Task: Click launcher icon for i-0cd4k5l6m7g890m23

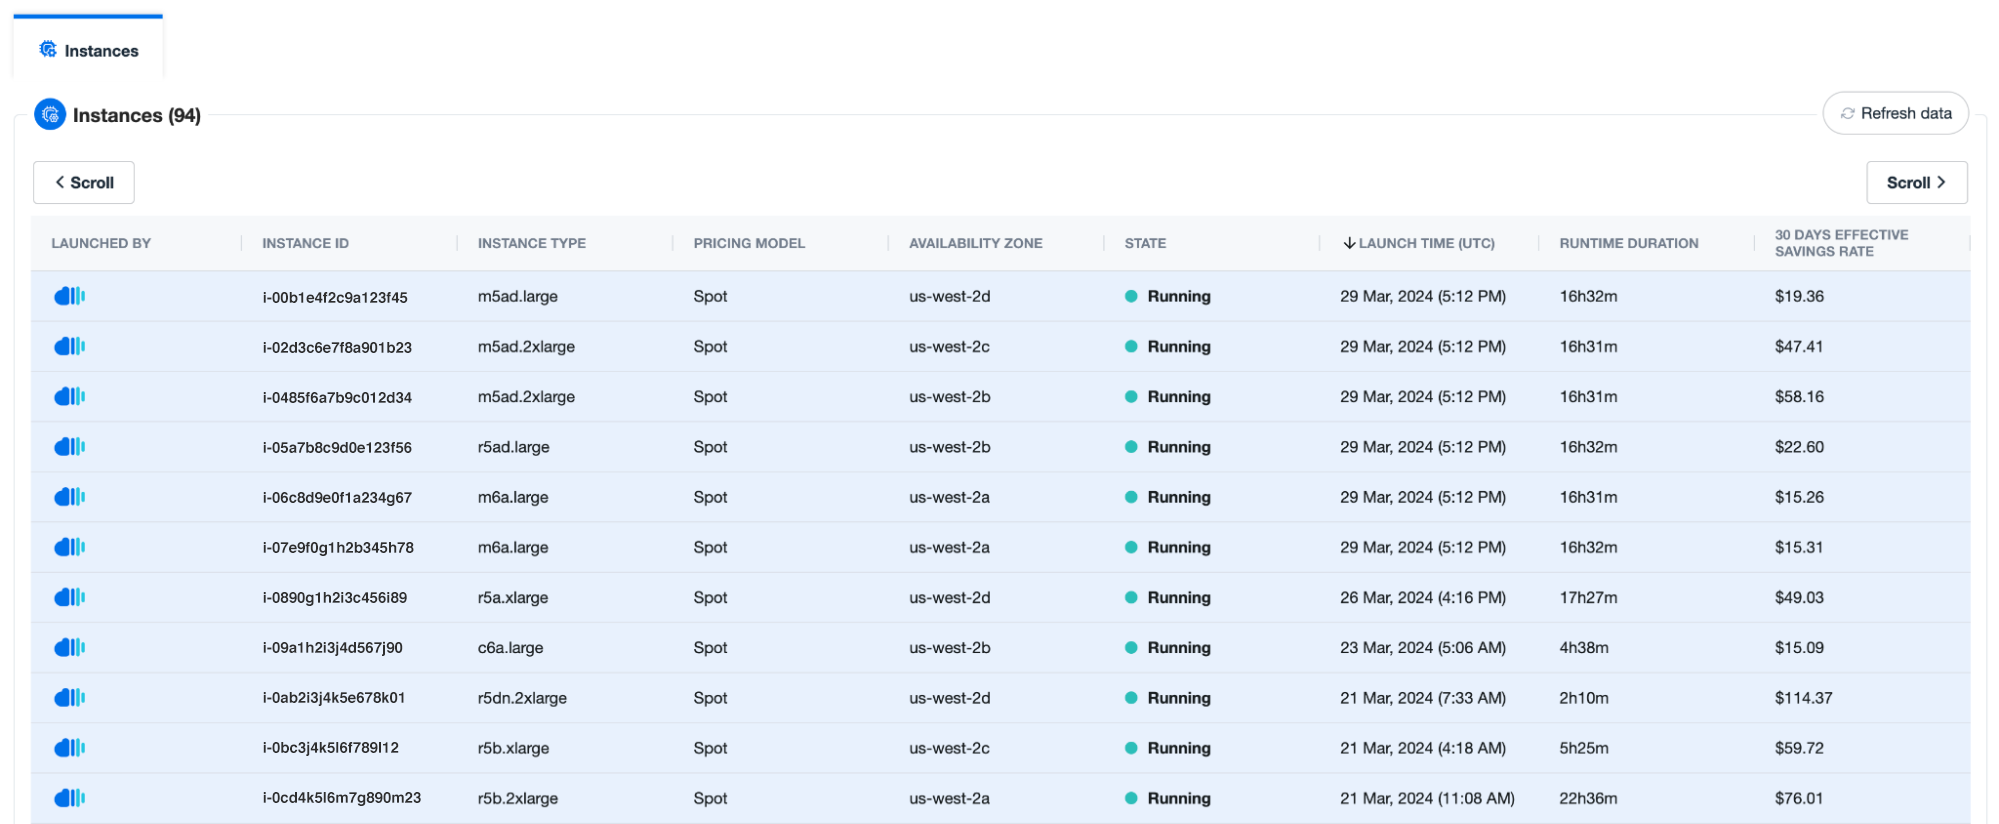Action: click(x=69, y=798)
